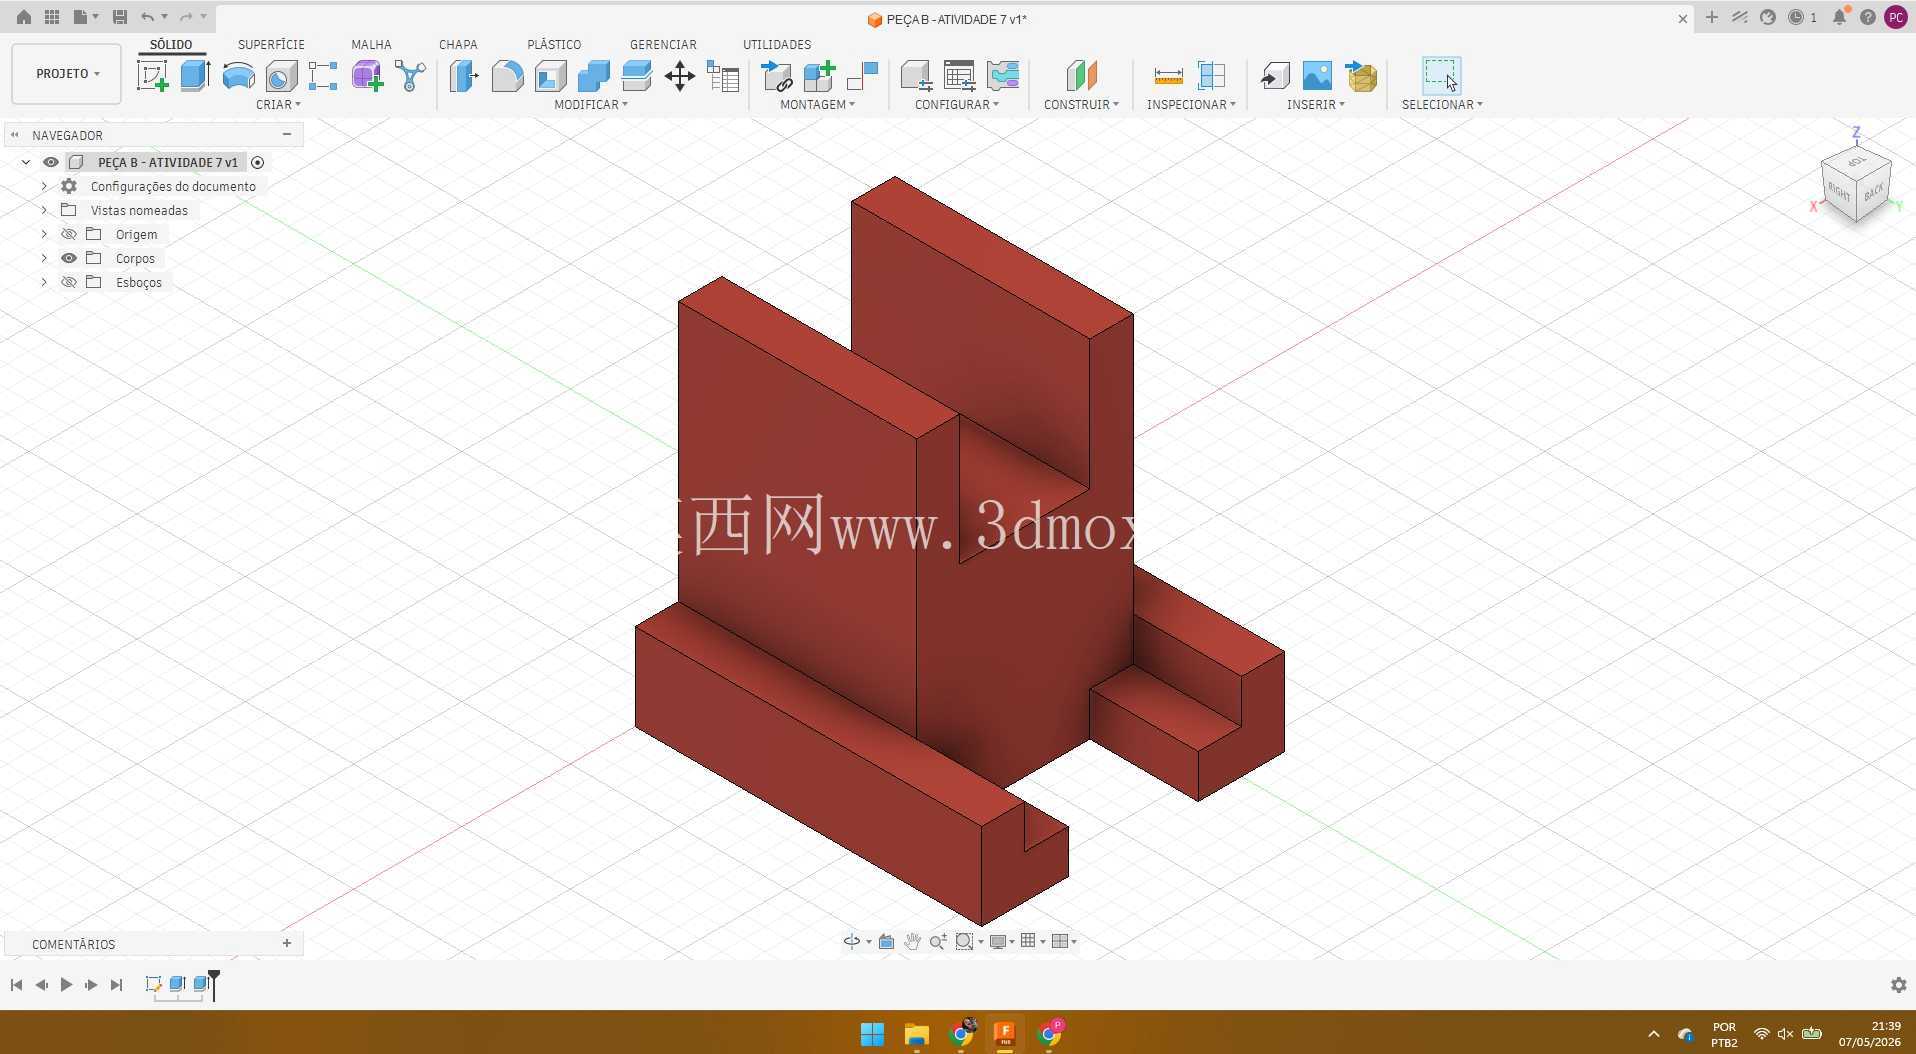Switch to the CHAPA tab
Image resolution: width=1916 pixels, height=1054 pixels.
pyautogui.click(x=458, y=44)
